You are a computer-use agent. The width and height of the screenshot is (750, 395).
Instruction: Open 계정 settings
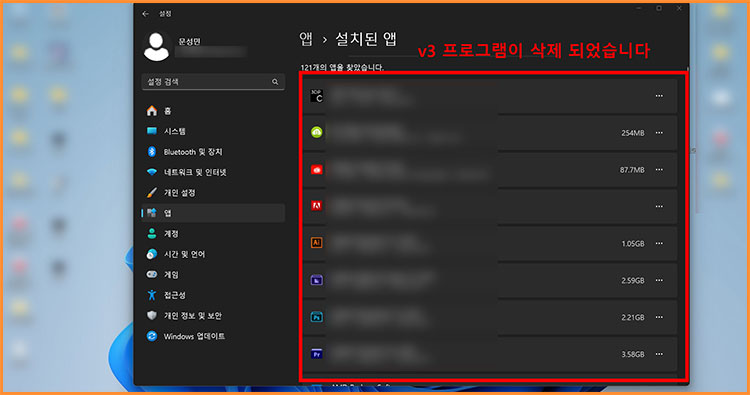click(x=213, y=234)
